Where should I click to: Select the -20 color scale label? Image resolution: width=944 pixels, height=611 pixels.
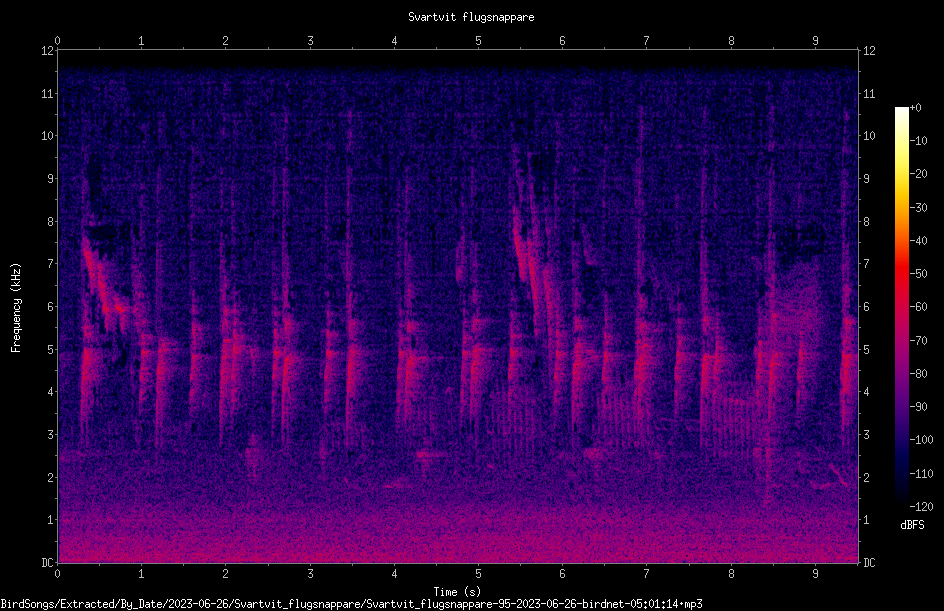point(918,174)
